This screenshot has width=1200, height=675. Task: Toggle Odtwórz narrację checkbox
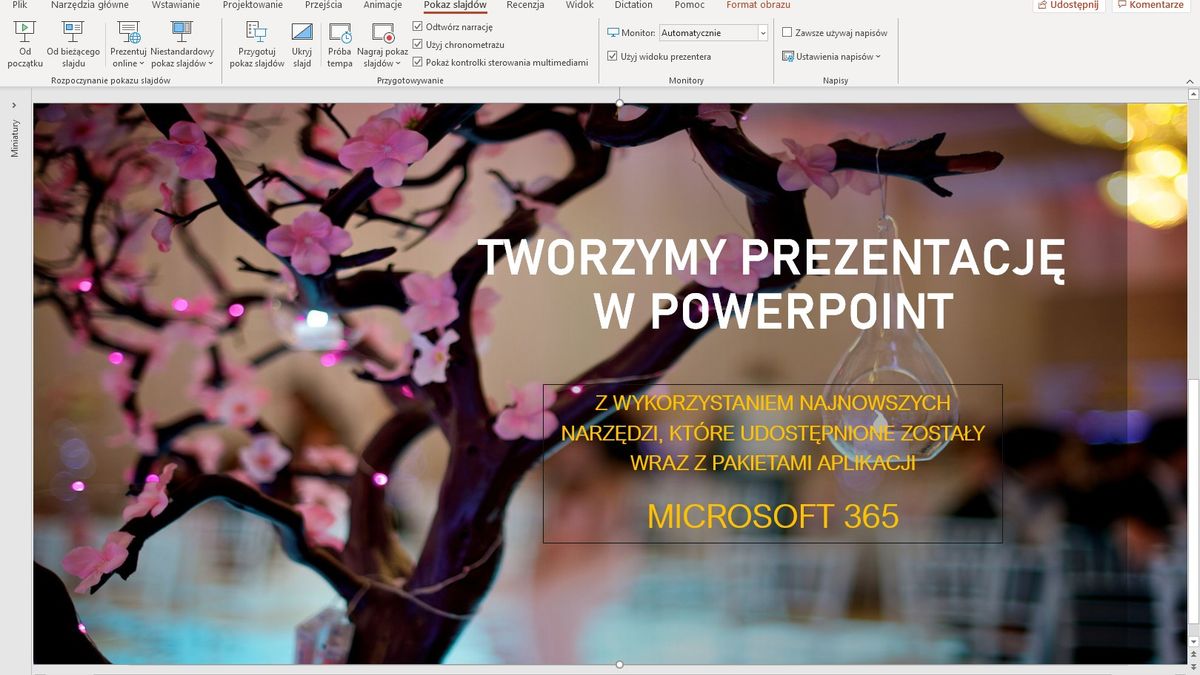click(x=418, y=27)
